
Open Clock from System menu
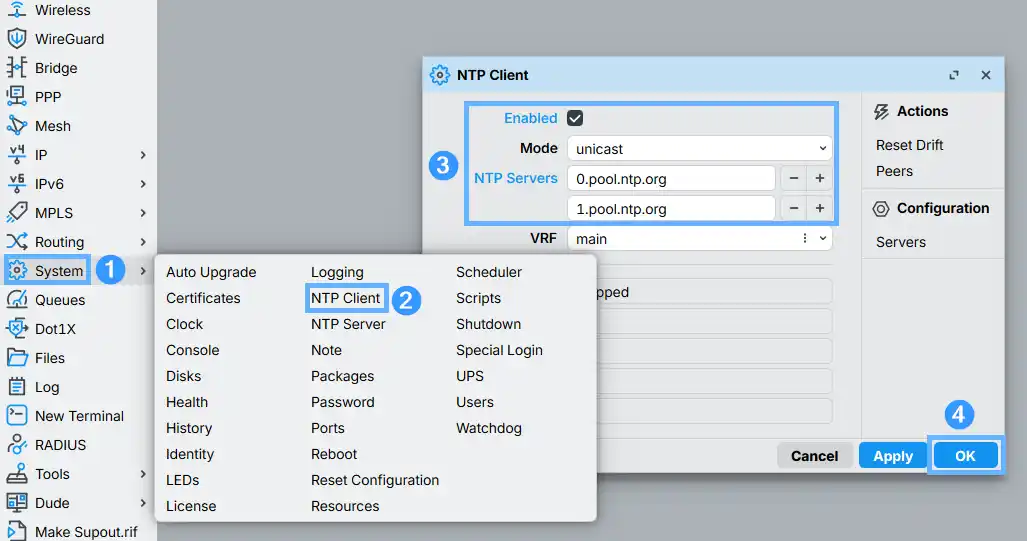184,324
